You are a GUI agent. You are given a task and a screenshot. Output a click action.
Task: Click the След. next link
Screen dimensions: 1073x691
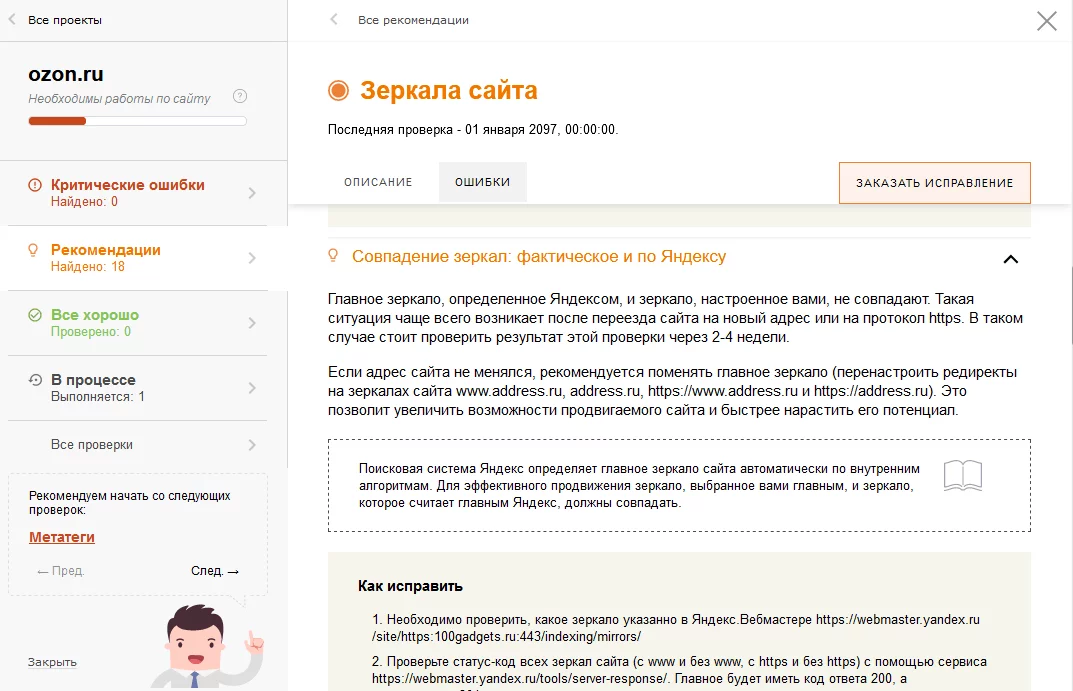pyautogui.click(x=215, y=571)
